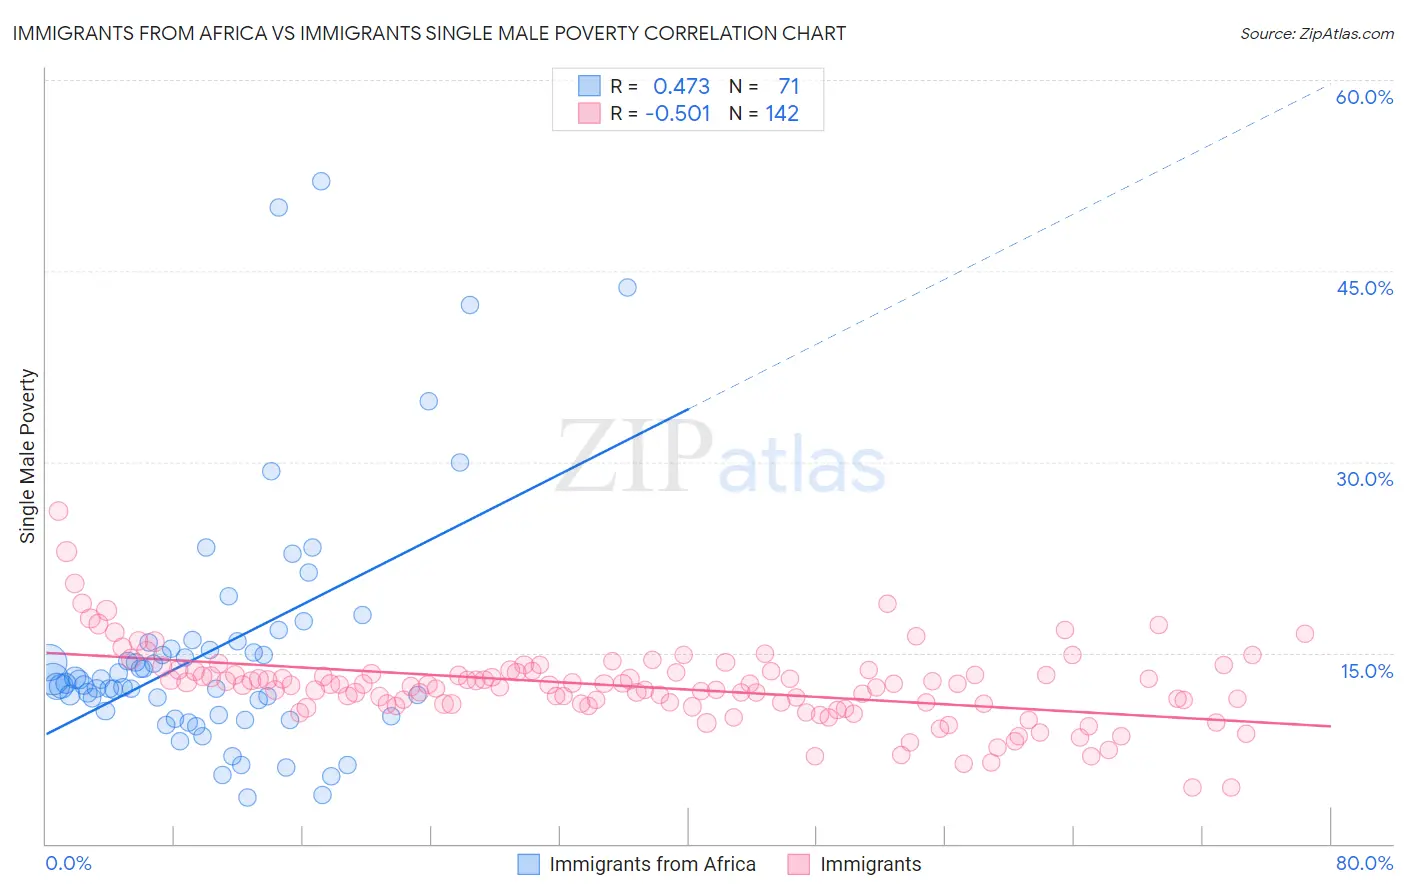
Task: Click the blue data point near 42%
Action: coord(470,305)
